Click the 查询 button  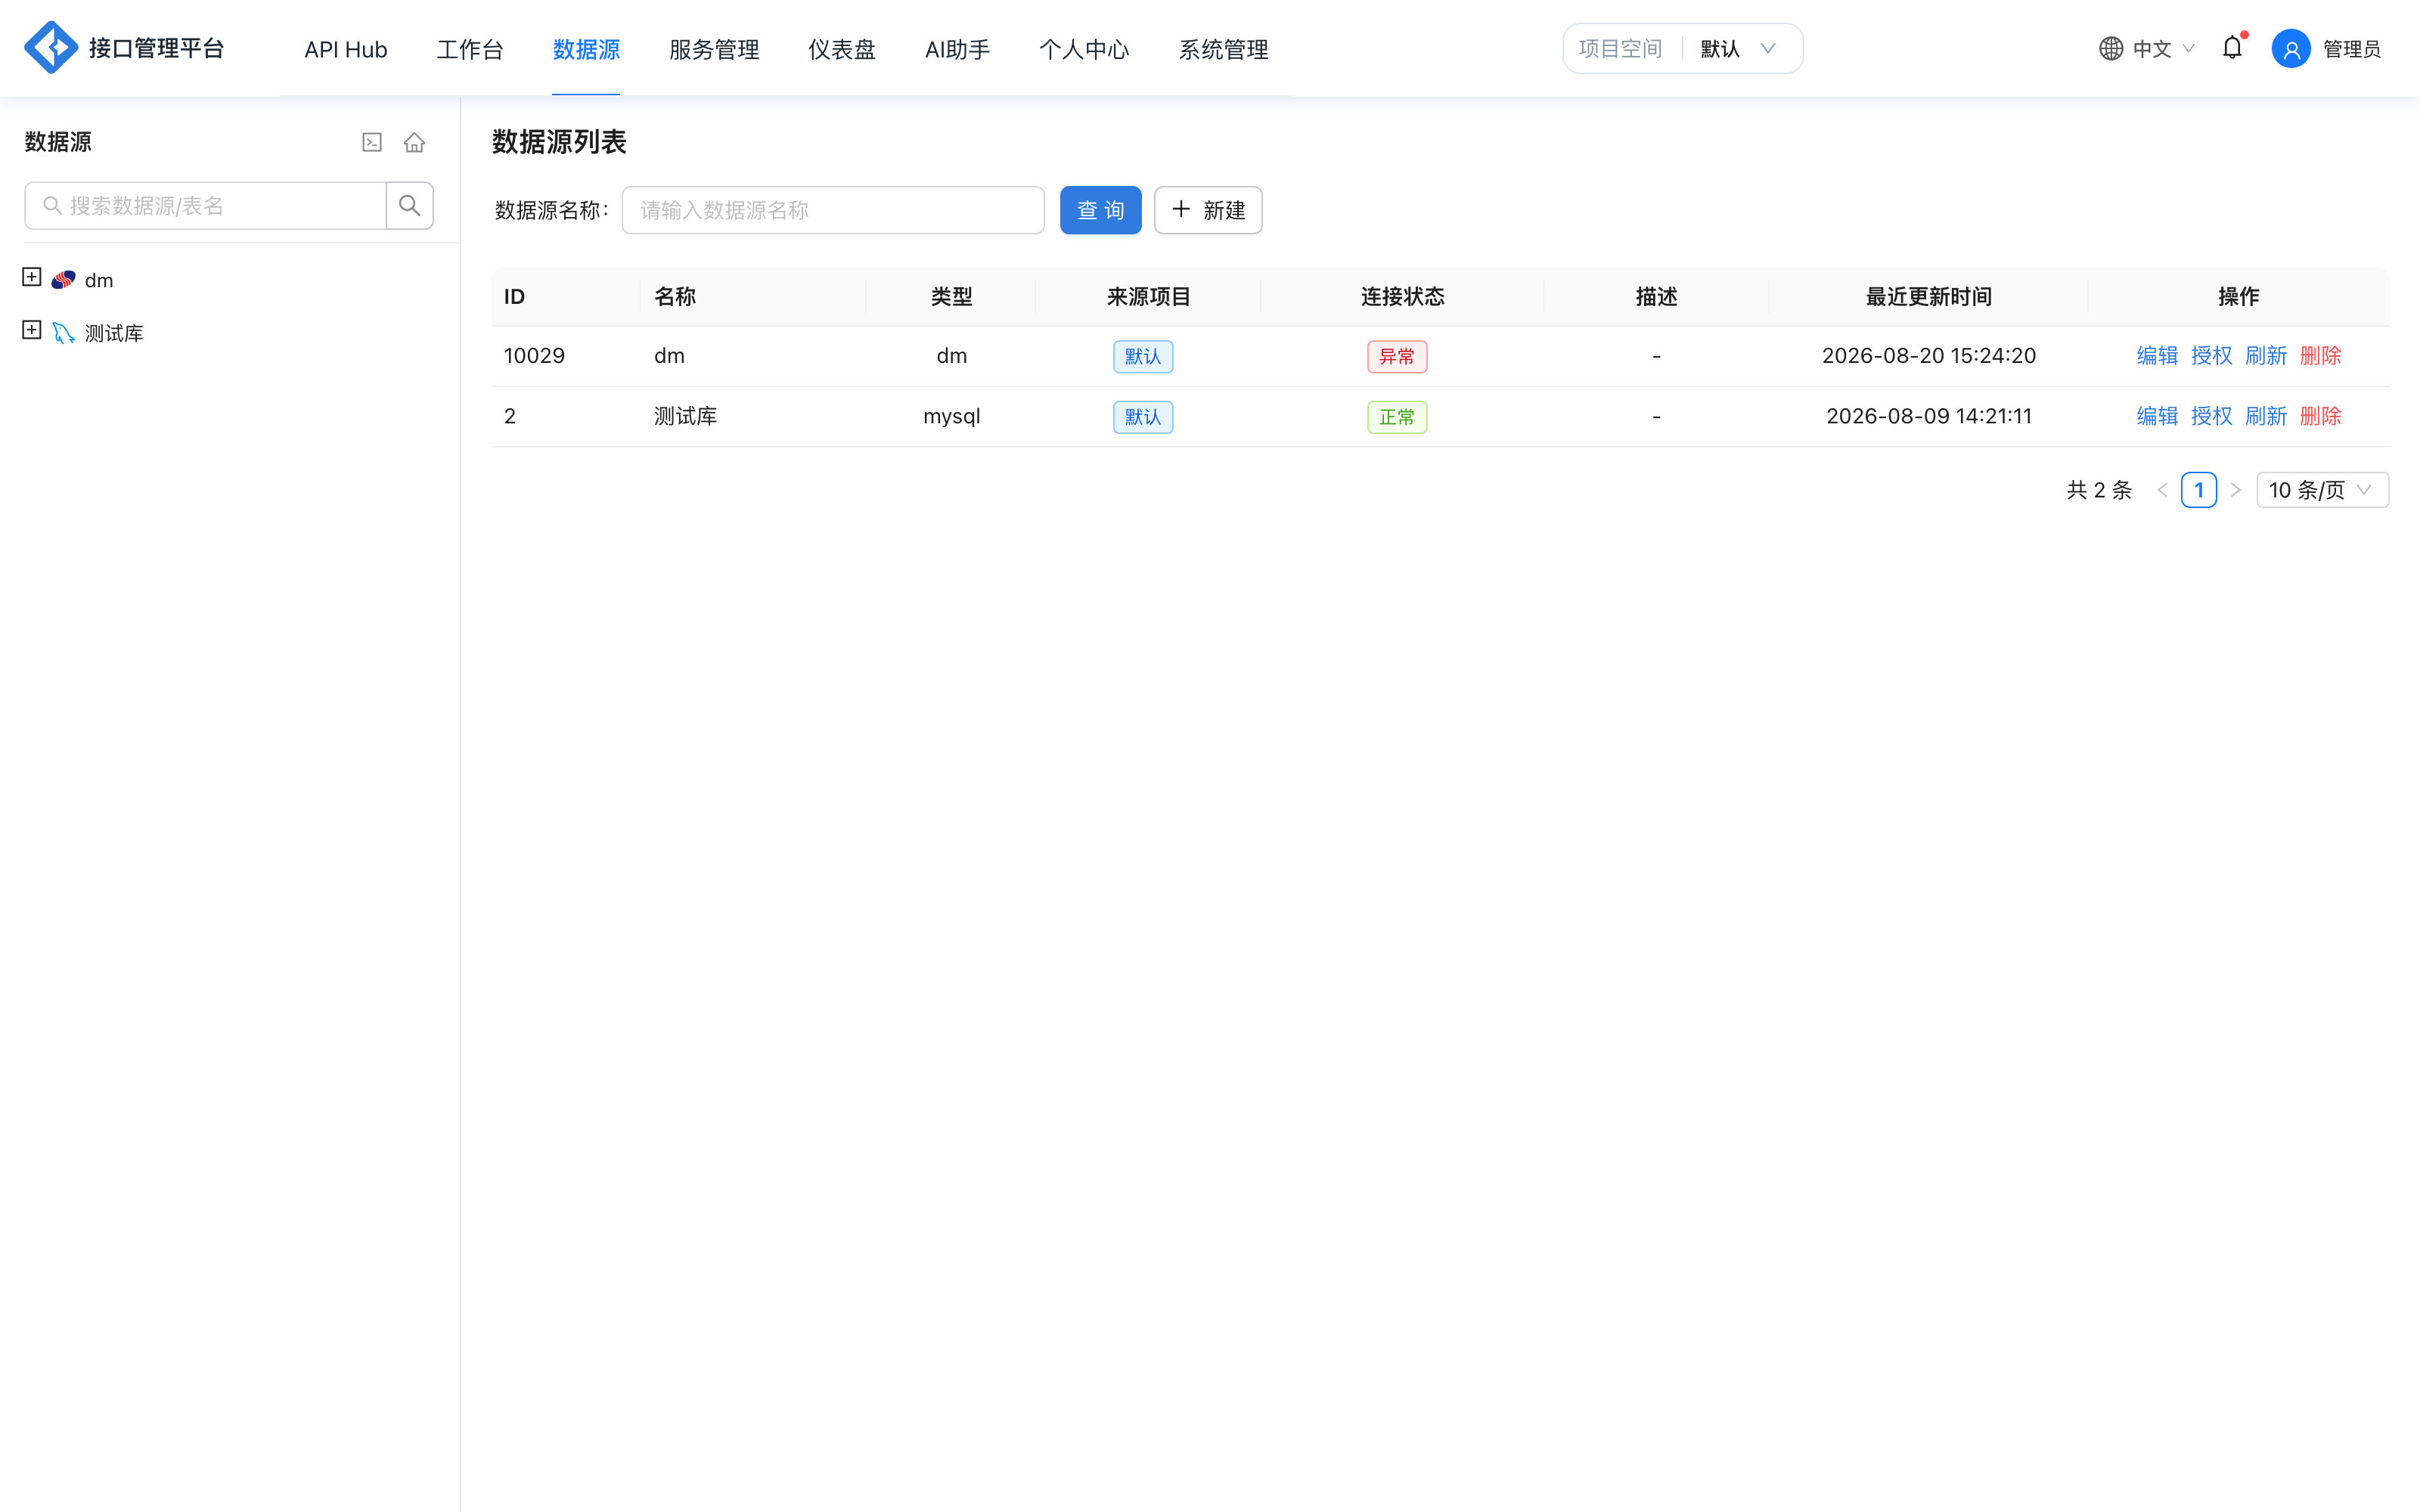pos(1100,210)
